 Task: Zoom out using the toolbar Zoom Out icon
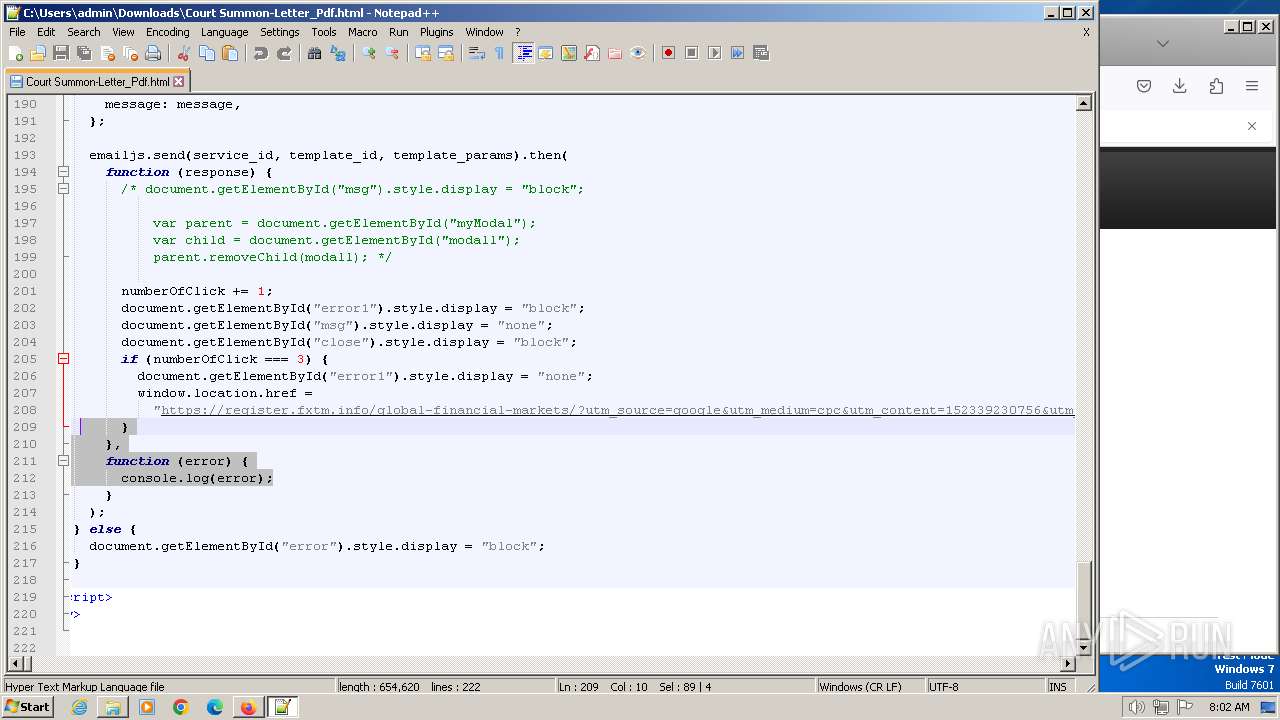pos(391,53)
